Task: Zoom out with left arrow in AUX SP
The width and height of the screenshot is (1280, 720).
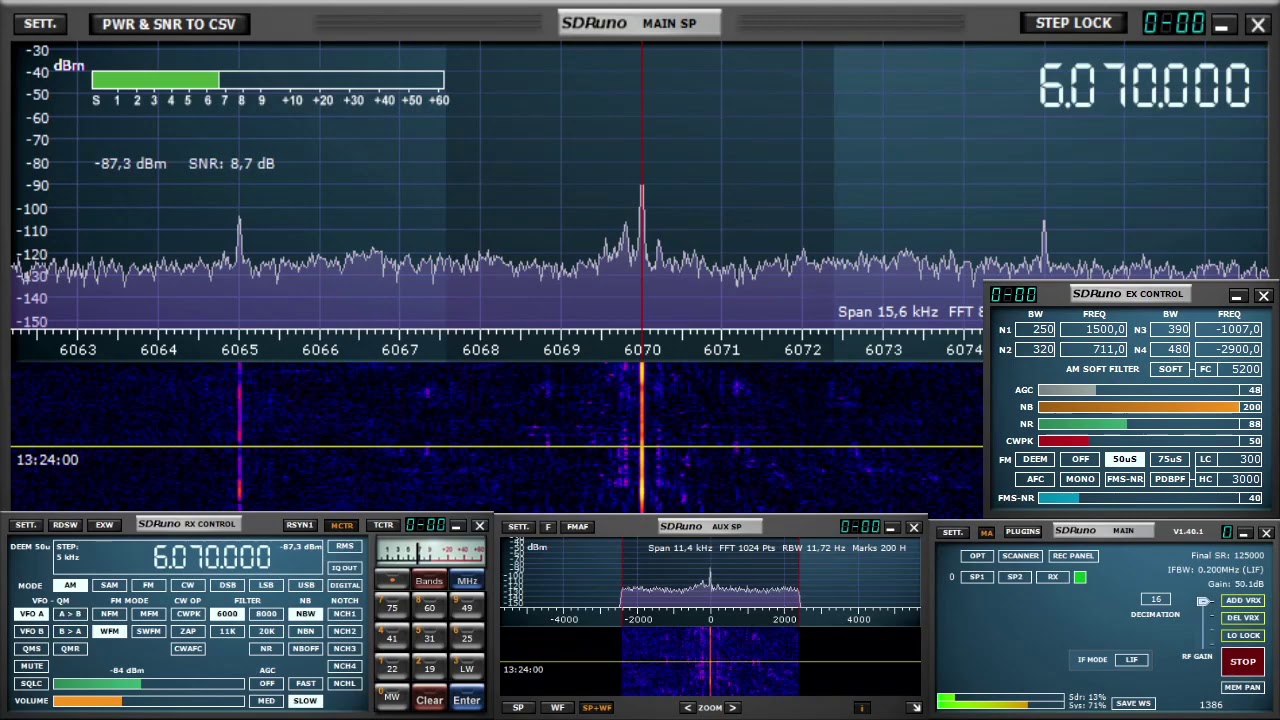Action: pos(687,708)
